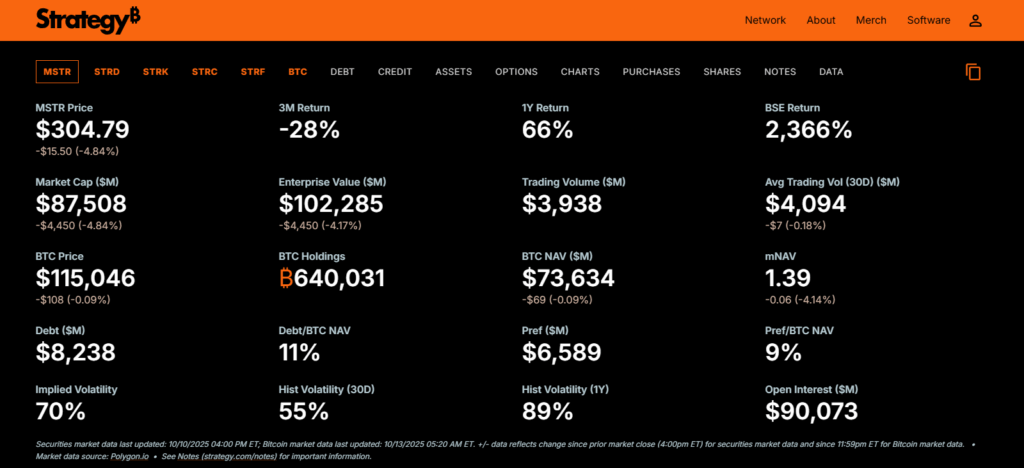This screenshot has width=1024, height=468.
Task: Select the MSTR tab
Action: pyautogui.click(x=57, y=72)
